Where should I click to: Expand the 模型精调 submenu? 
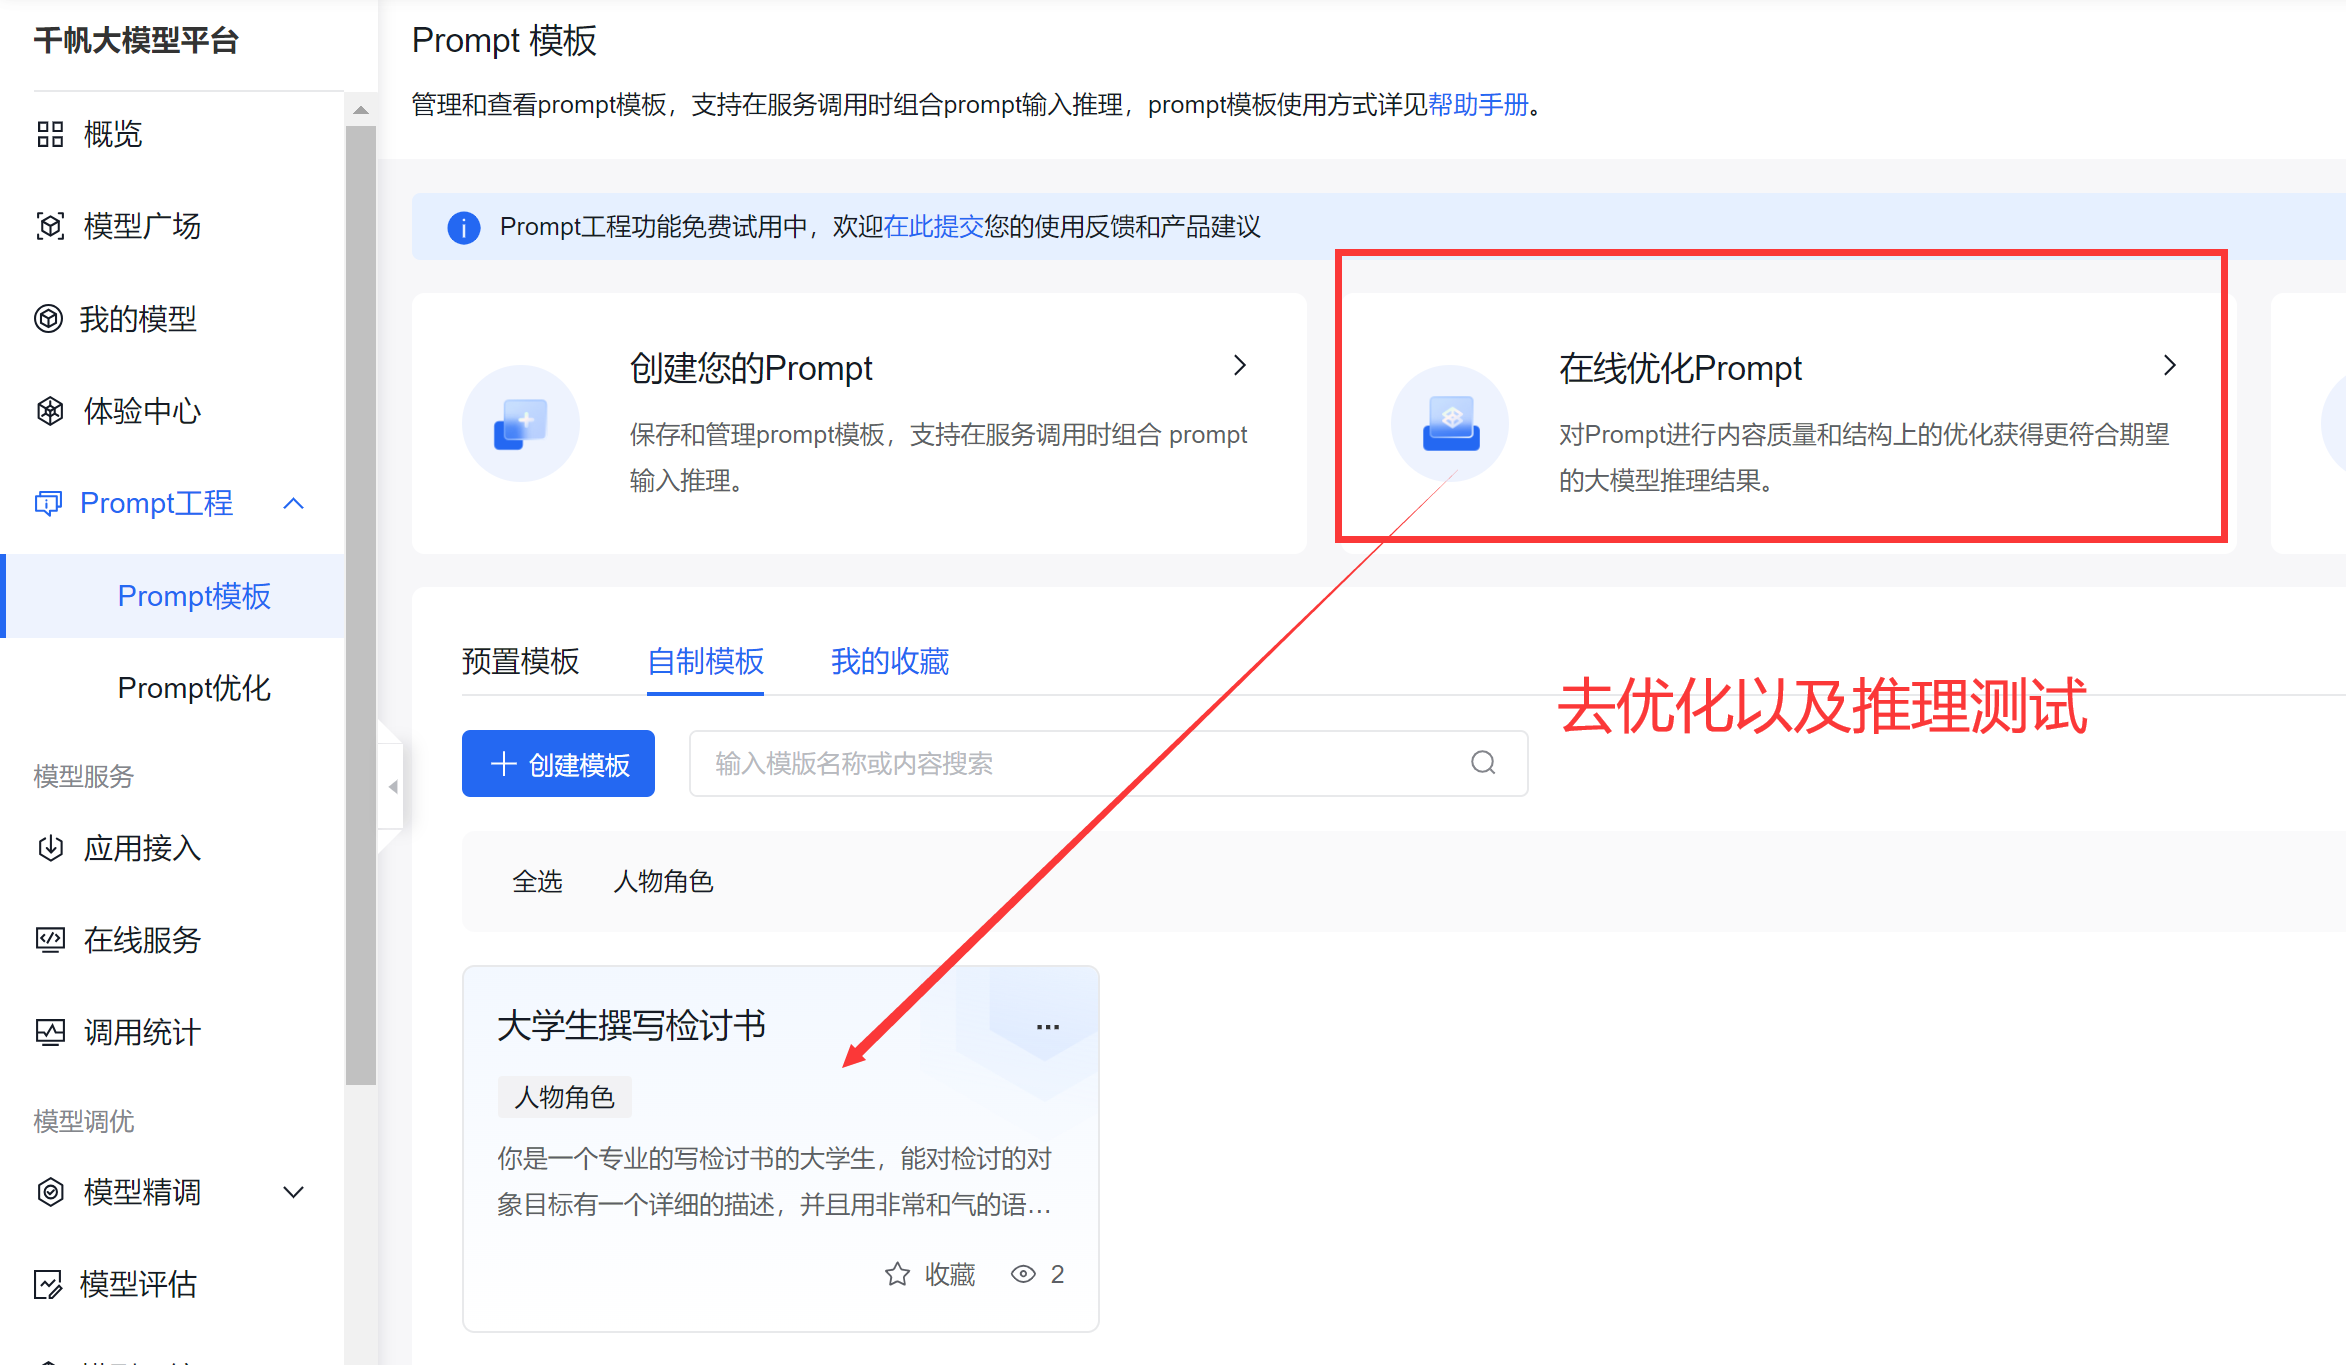click(x=293, y=1192)
